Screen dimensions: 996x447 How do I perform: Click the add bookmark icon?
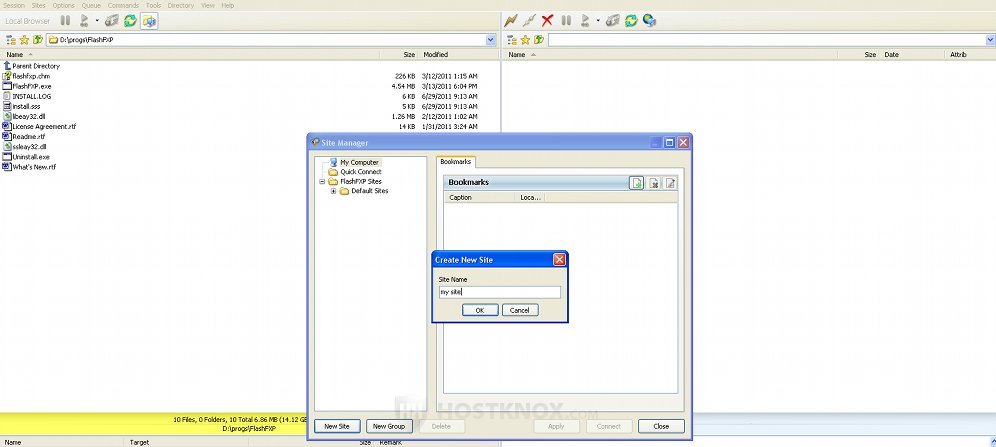[636, 183]
